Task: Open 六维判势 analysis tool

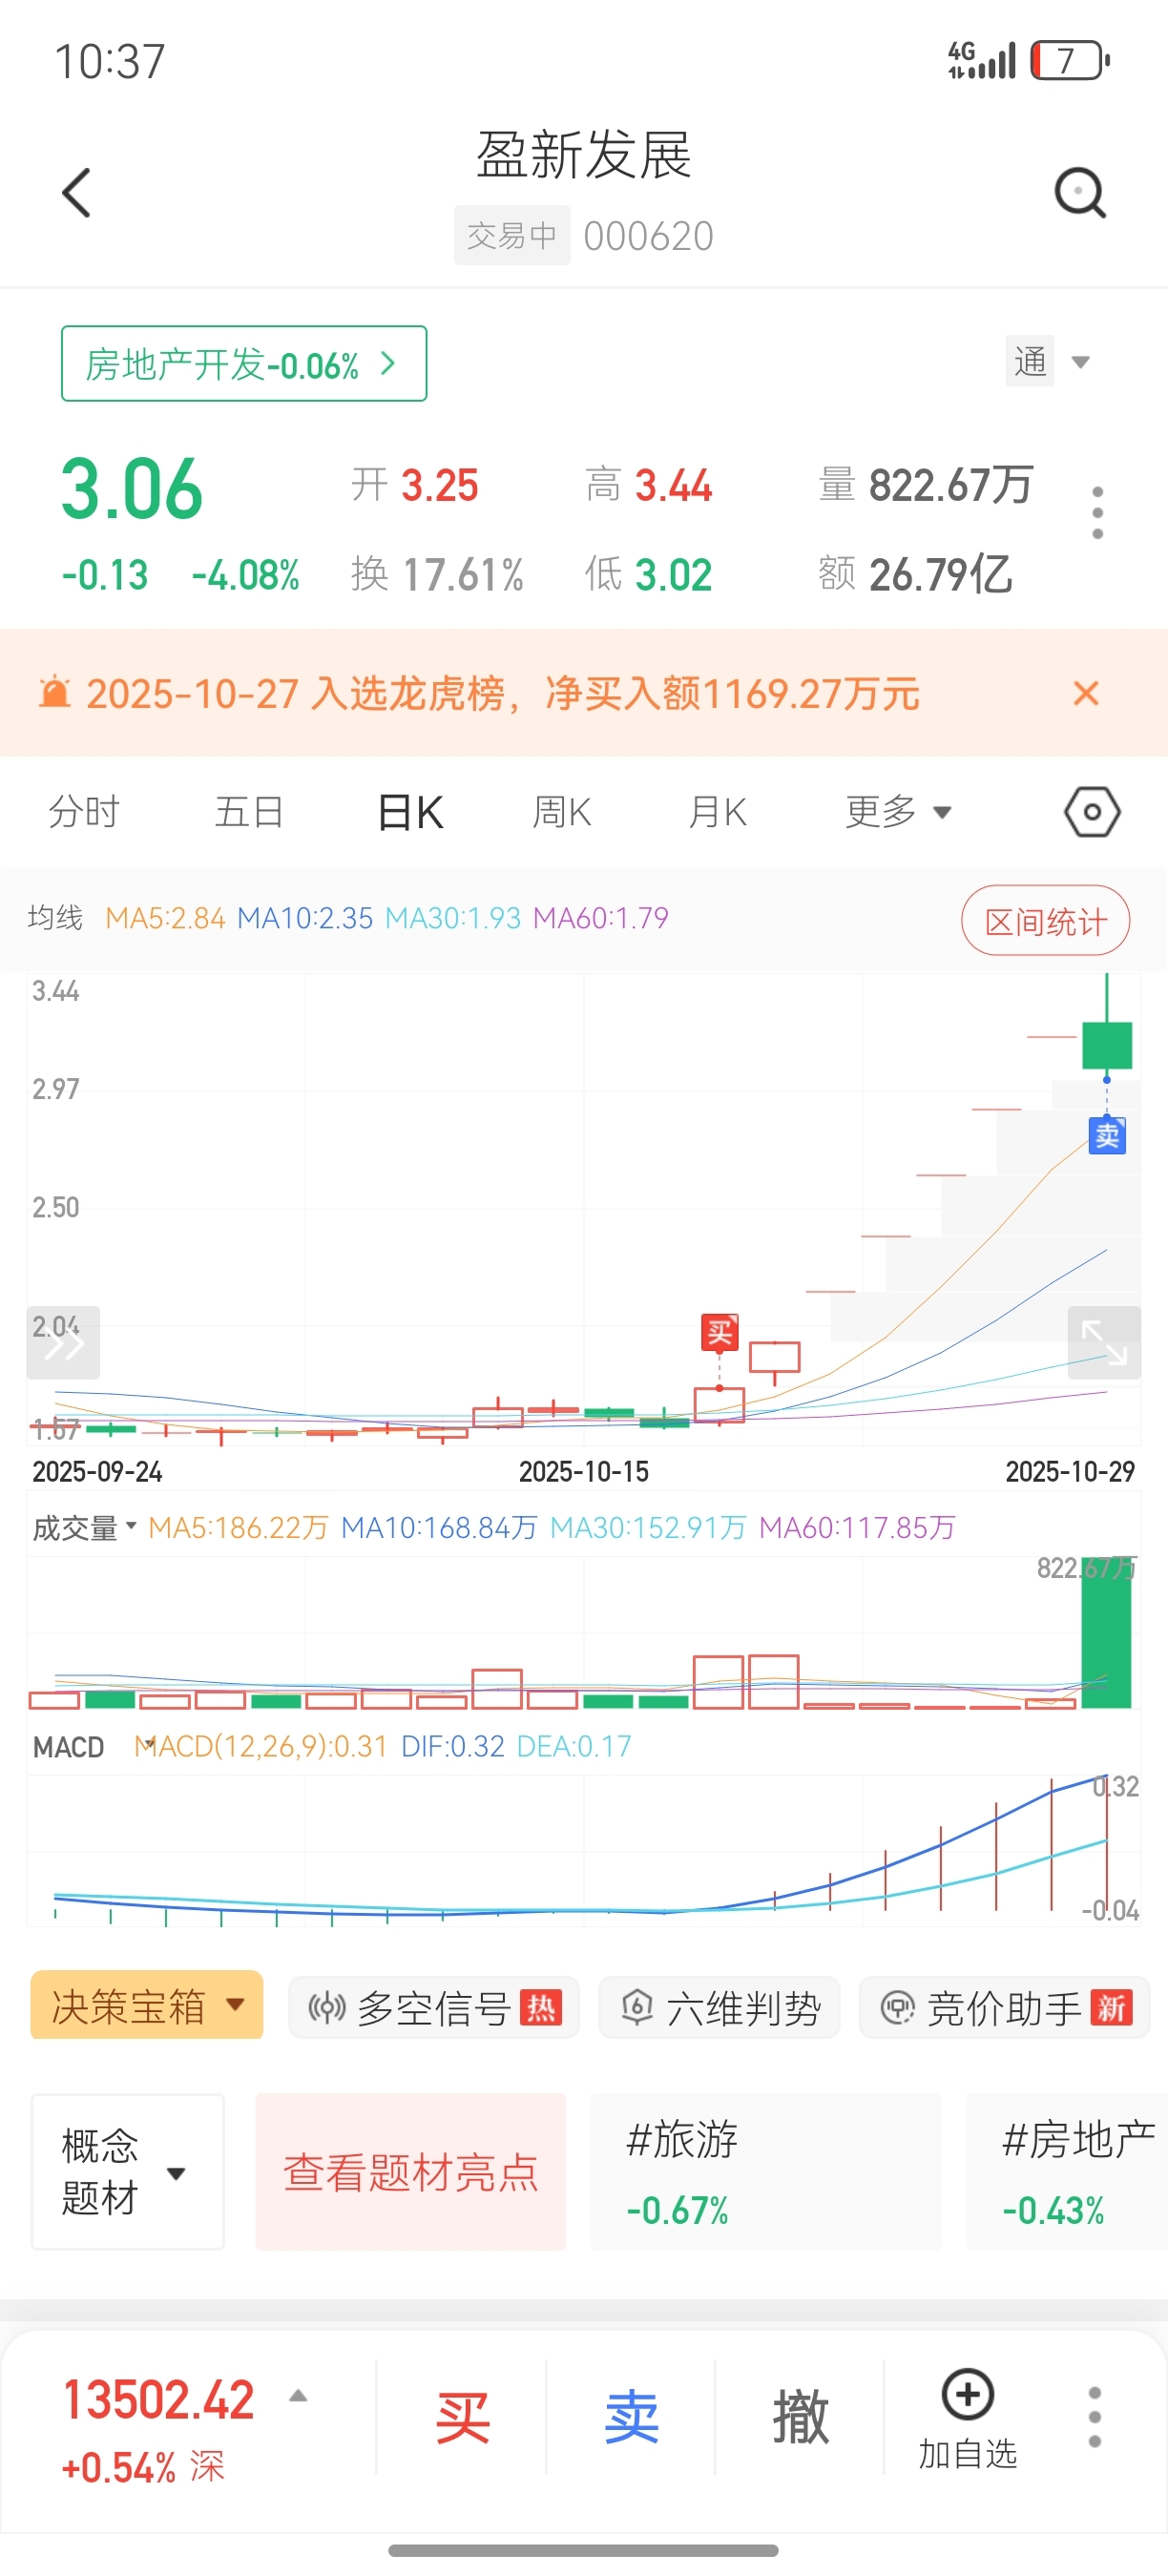Action: [719, 2007]
